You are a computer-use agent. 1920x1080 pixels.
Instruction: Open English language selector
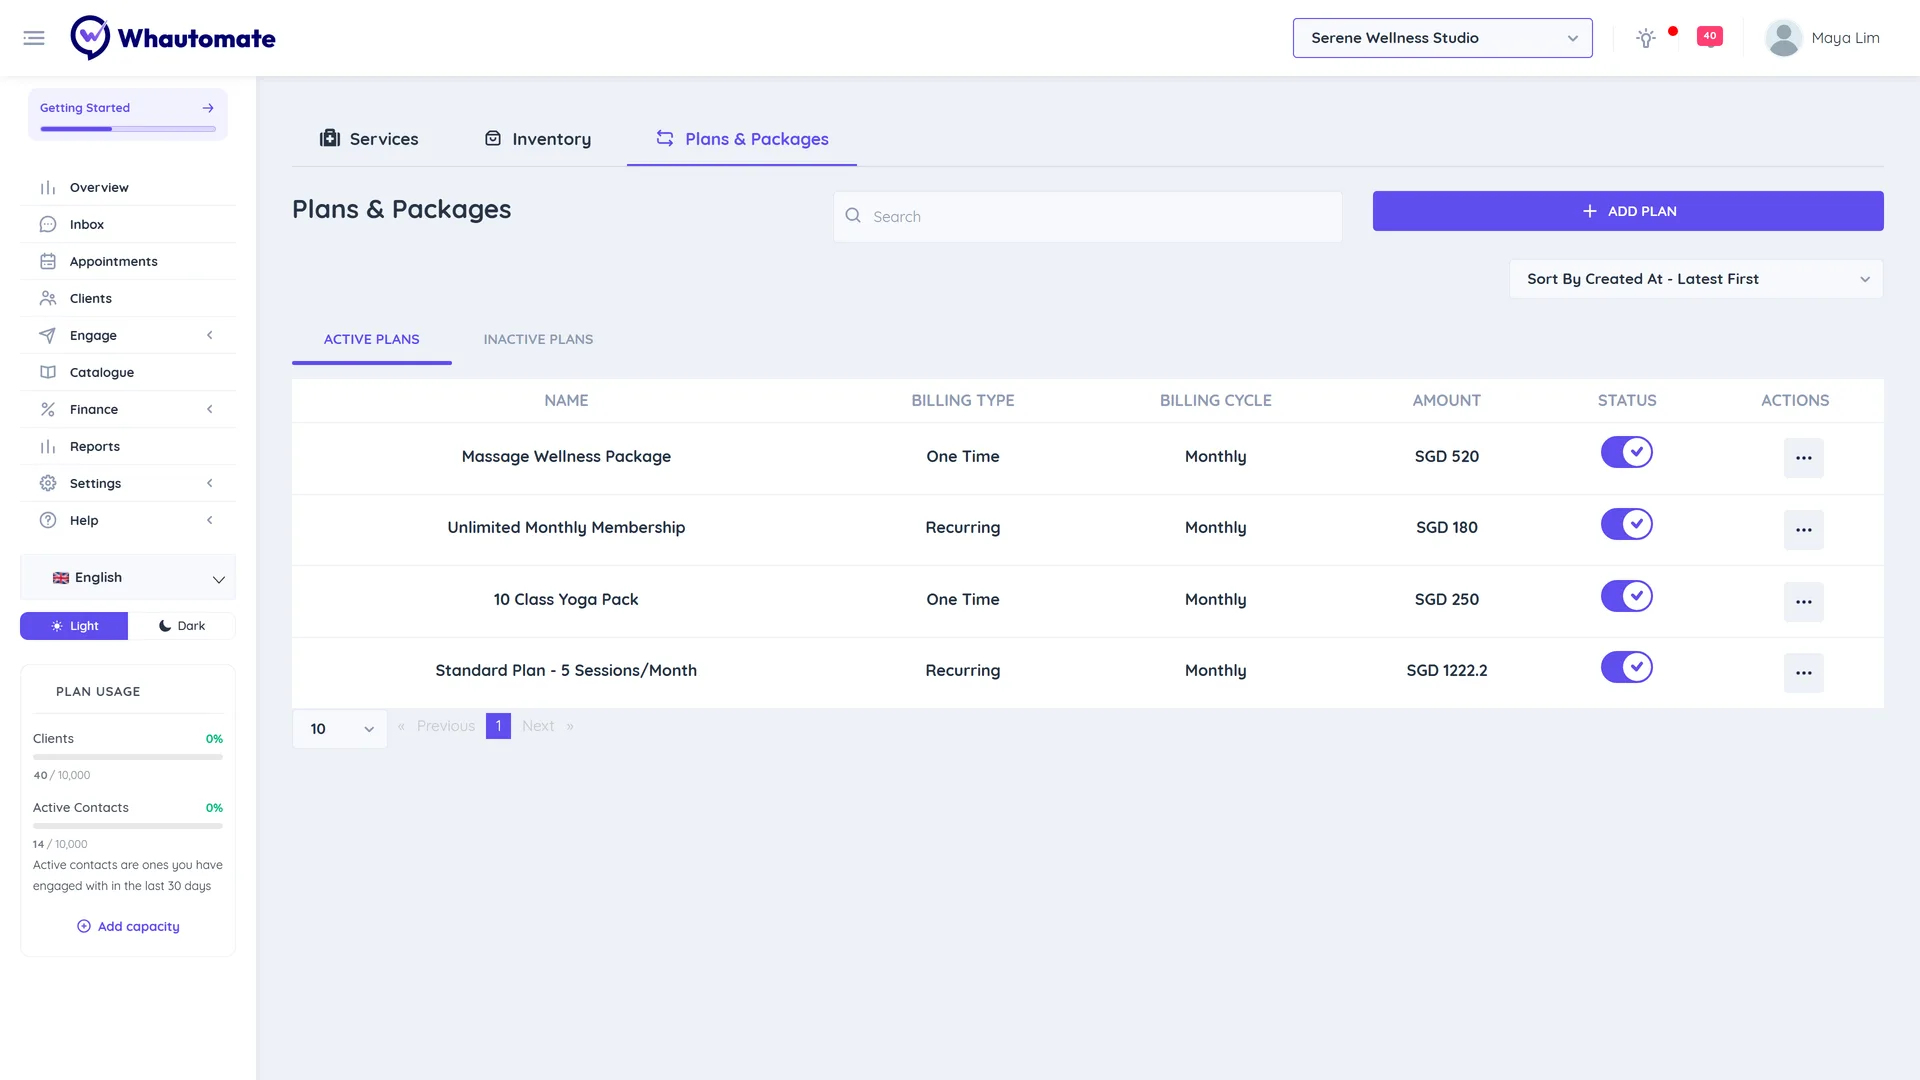click(x=128, y=578)
